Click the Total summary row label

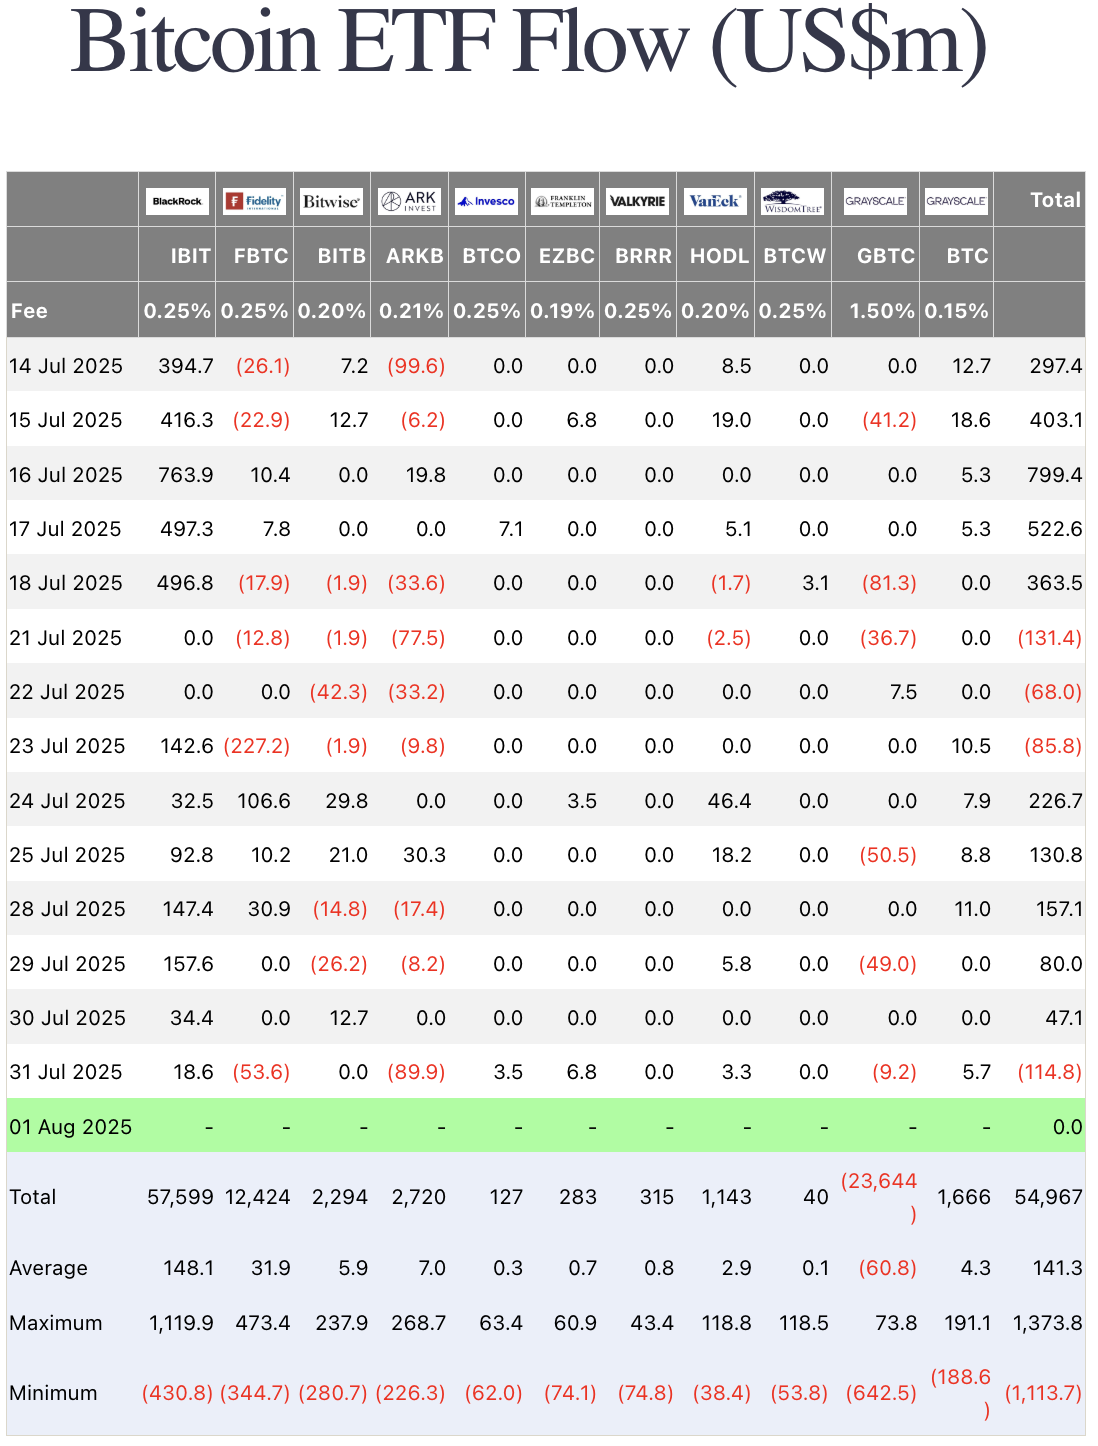pos(33,1197)
